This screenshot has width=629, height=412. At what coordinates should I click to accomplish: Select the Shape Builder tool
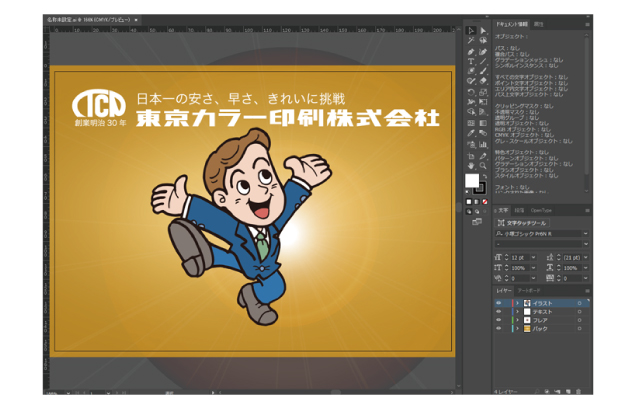click(471, 112)
